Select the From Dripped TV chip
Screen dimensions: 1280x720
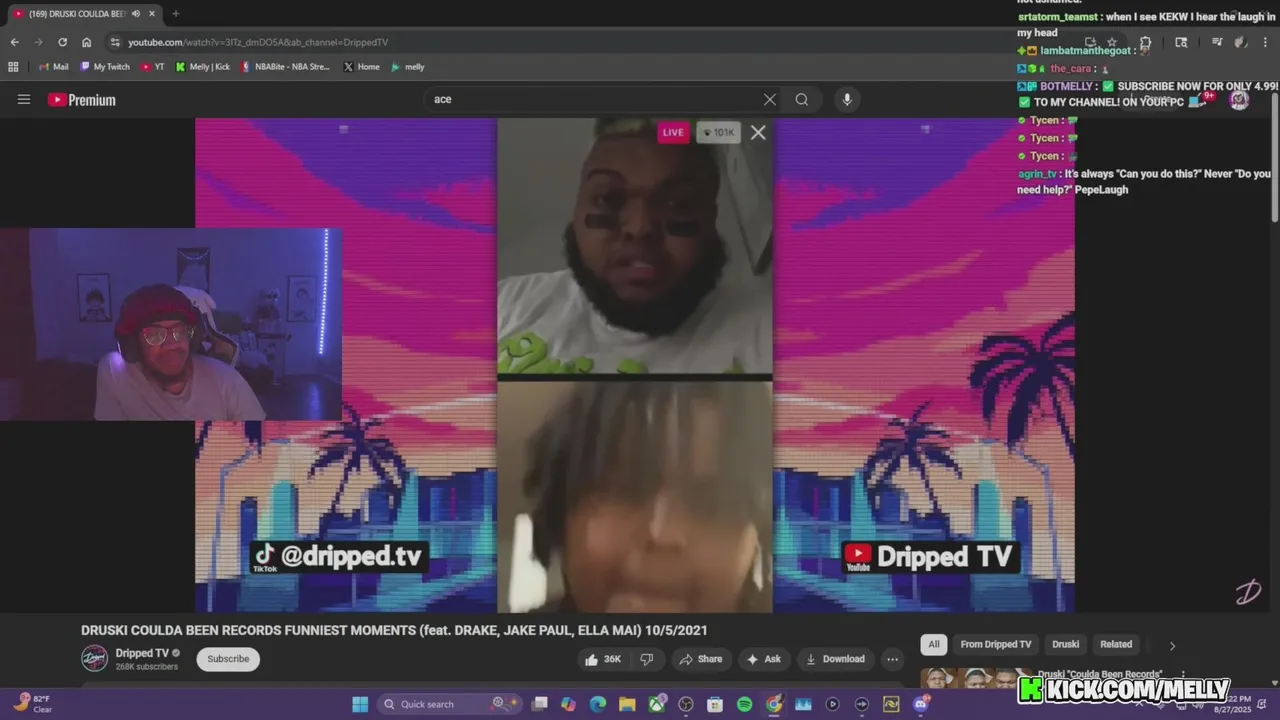(x=995, y=644)
